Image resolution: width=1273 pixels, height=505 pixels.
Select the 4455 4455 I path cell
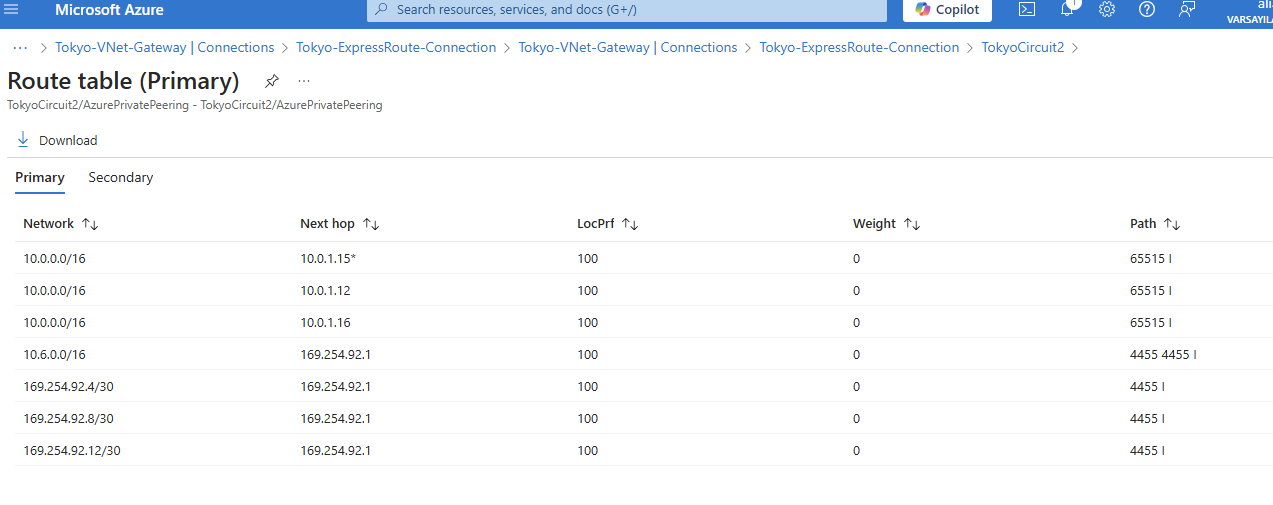[x=1163, y=355]
